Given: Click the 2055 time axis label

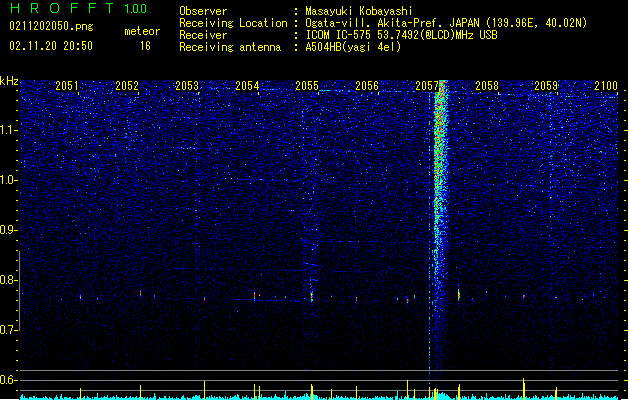Looking at the screenshot, I should click(307, 86).
